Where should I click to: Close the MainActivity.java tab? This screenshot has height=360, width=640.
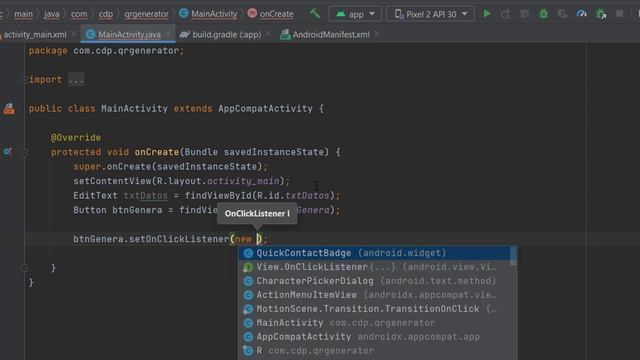(168, 35)
